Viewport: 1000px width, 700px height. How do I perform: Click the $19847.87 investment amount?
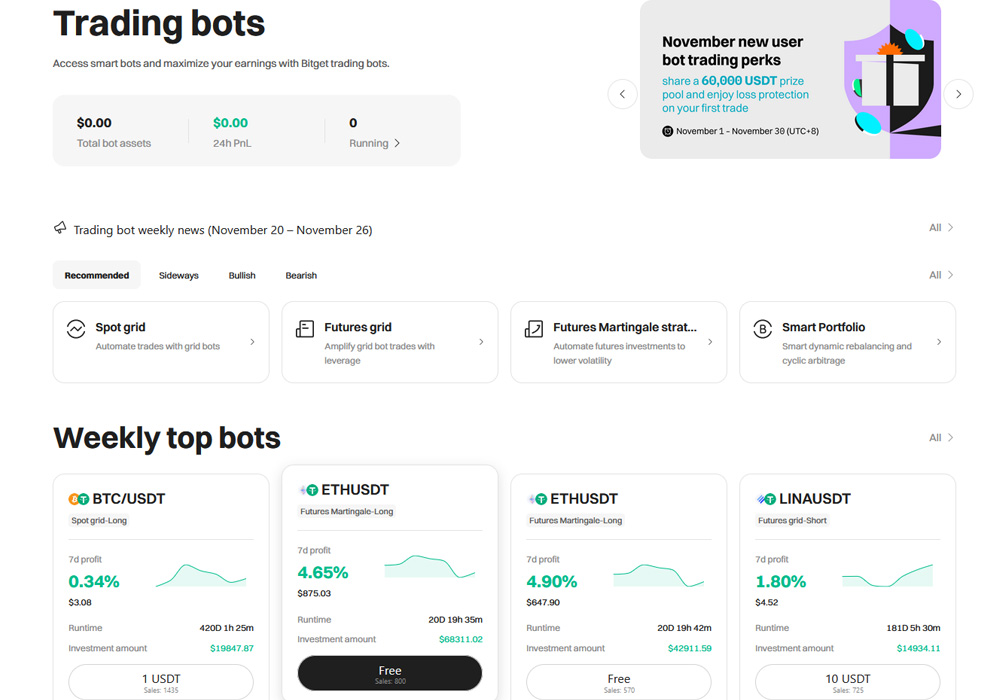(x=232, y=648)
